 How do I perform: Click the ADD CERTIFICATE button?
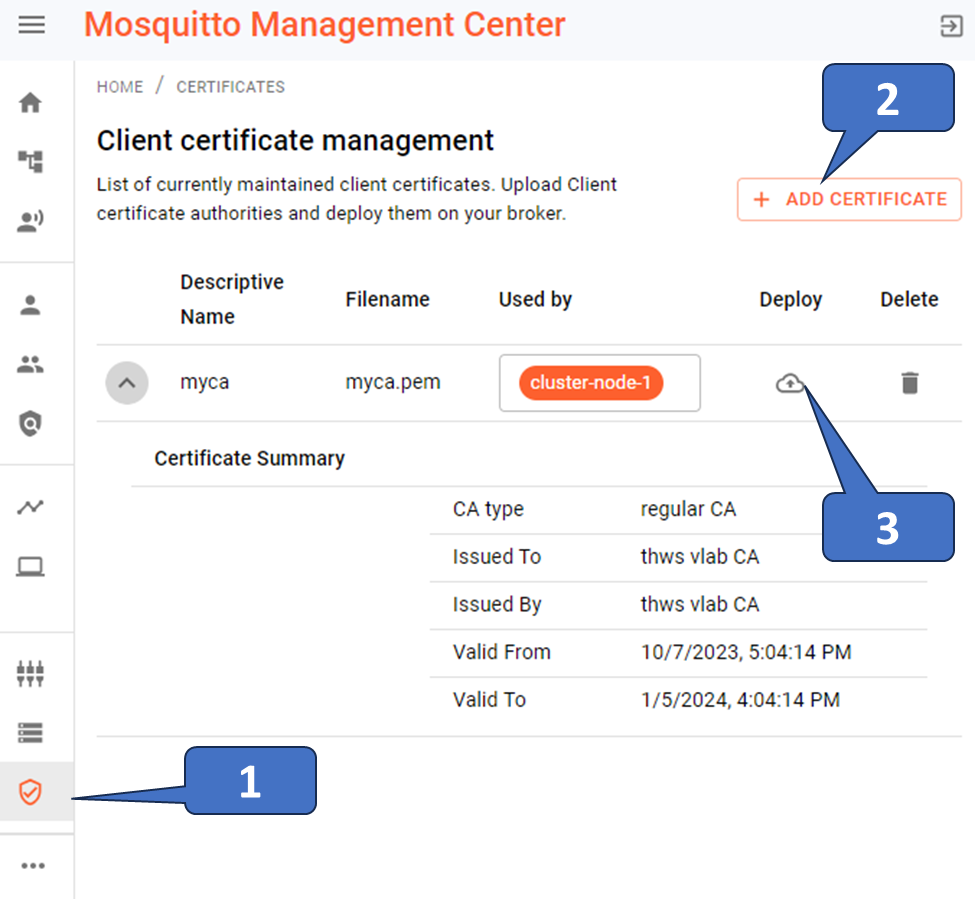click(x=849, y=199)
